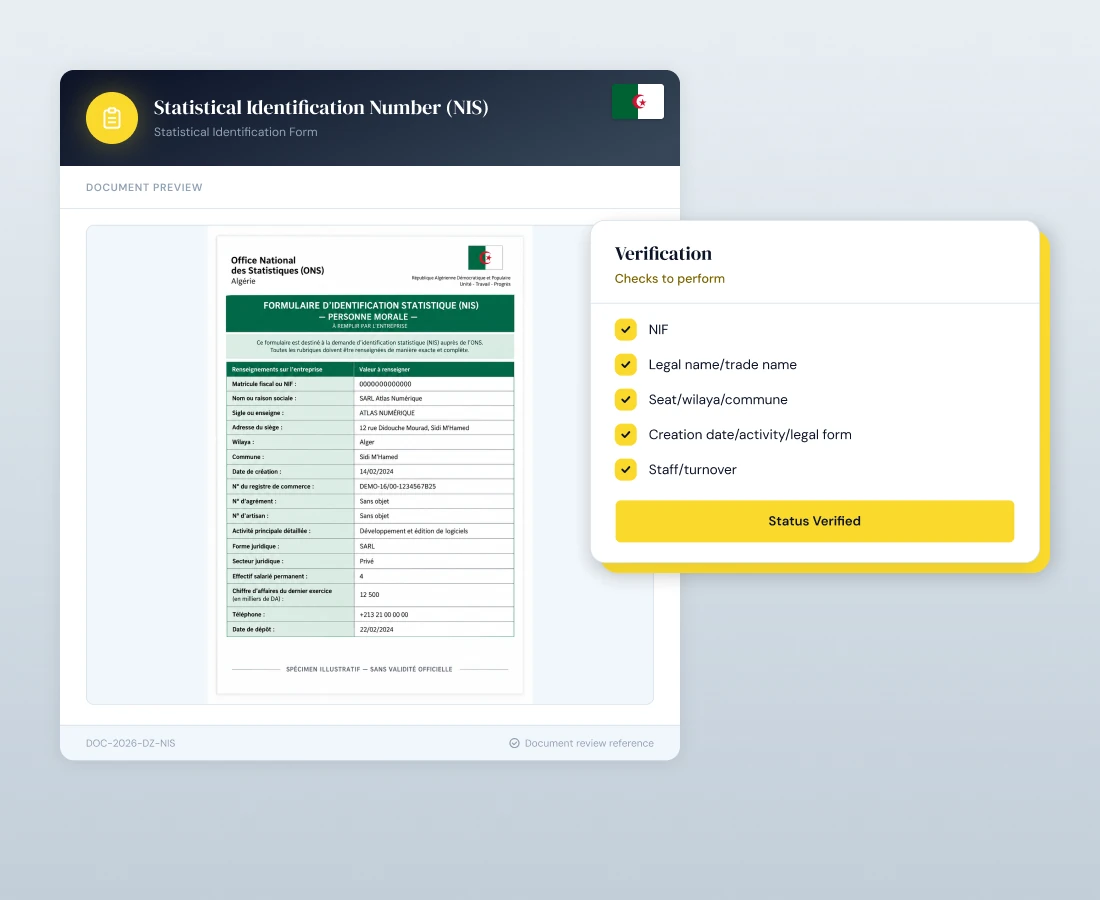Image resolution: width=1100 pixels, height=900 pixels.
Task: Click the SPÉCIMEN ILLUSTRATIF footer note
Action: click(369, 669)
